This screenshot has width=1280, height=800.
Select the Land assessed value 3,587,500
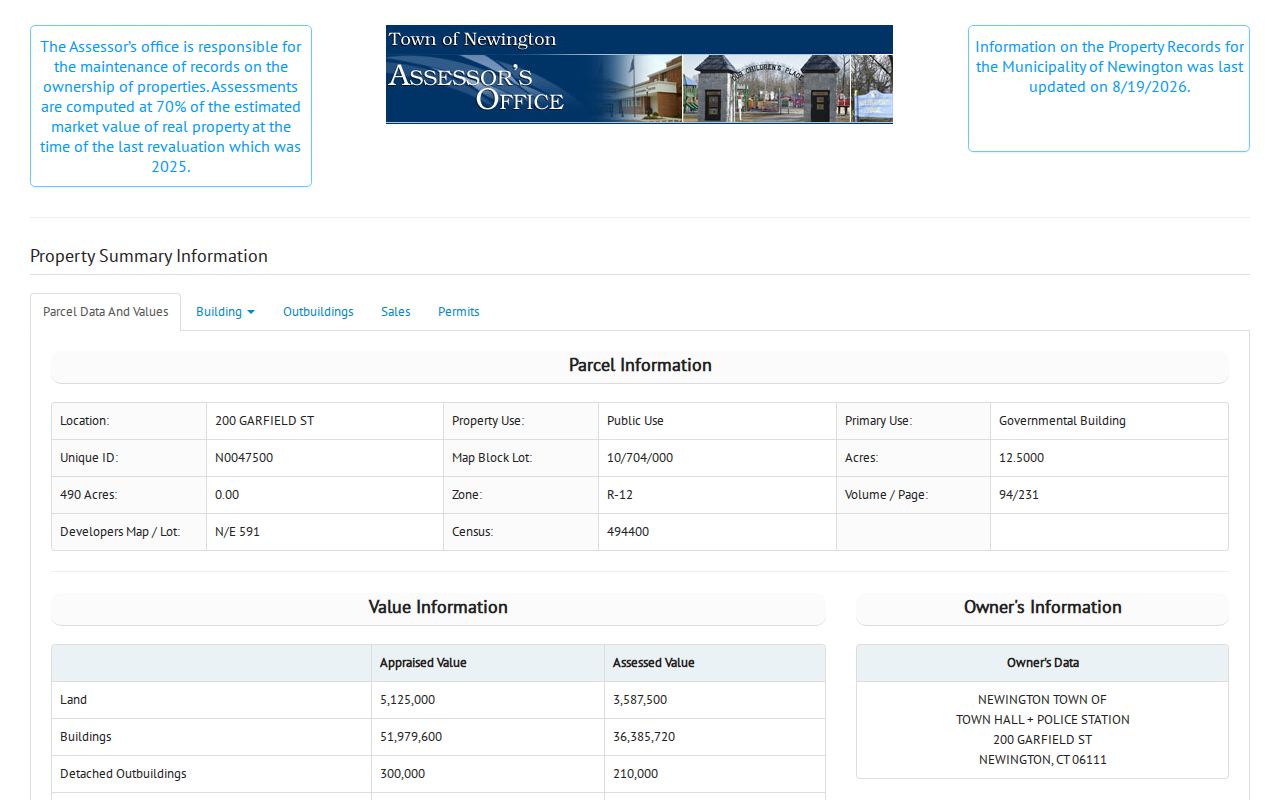[640, 700]
